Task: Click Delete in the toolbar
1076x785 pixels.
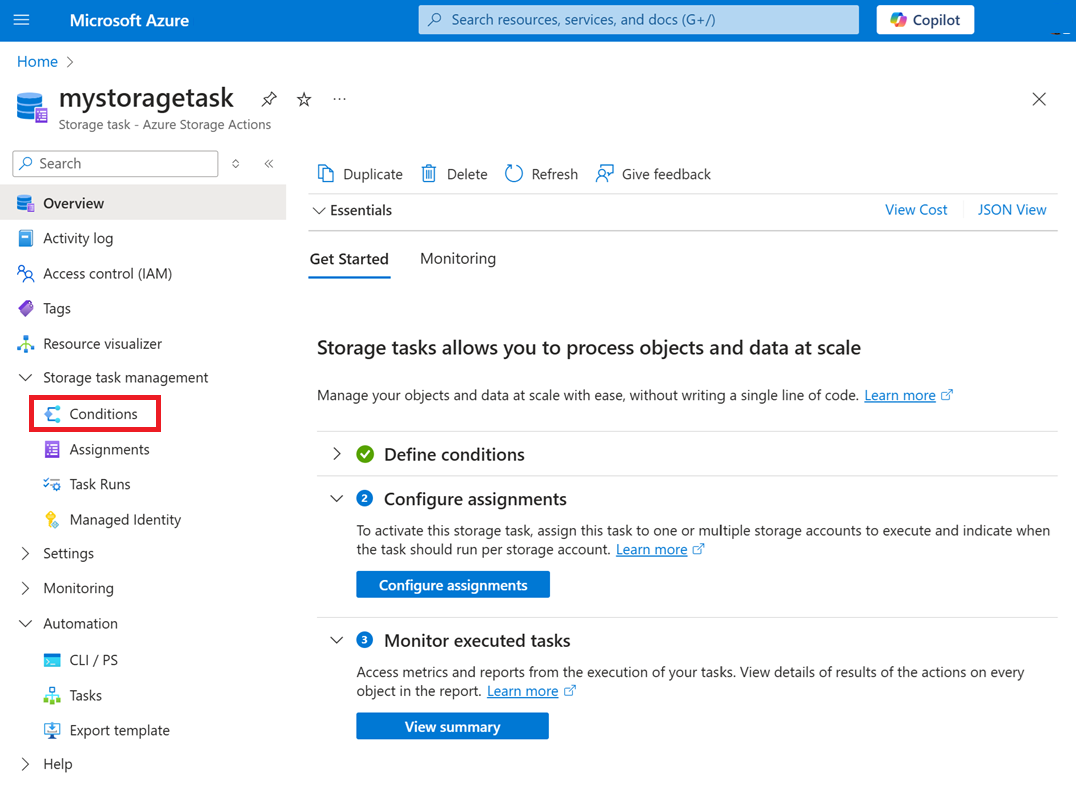Action: [454, 174]
